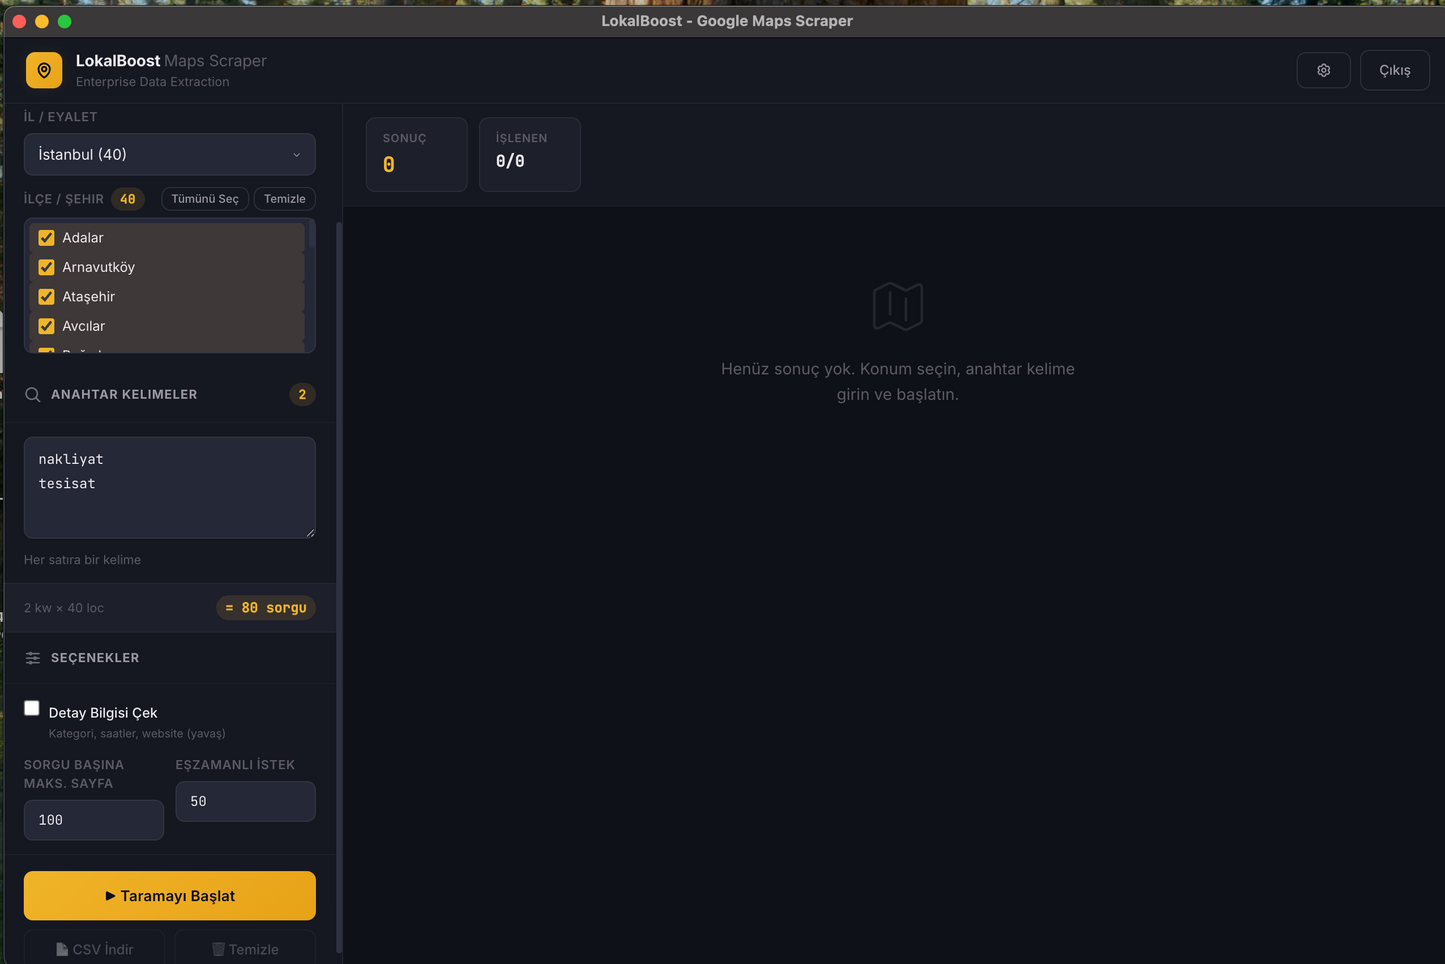Click the district count badge '40'
The height and width of the screenshot is (964, 1445).
128,199
